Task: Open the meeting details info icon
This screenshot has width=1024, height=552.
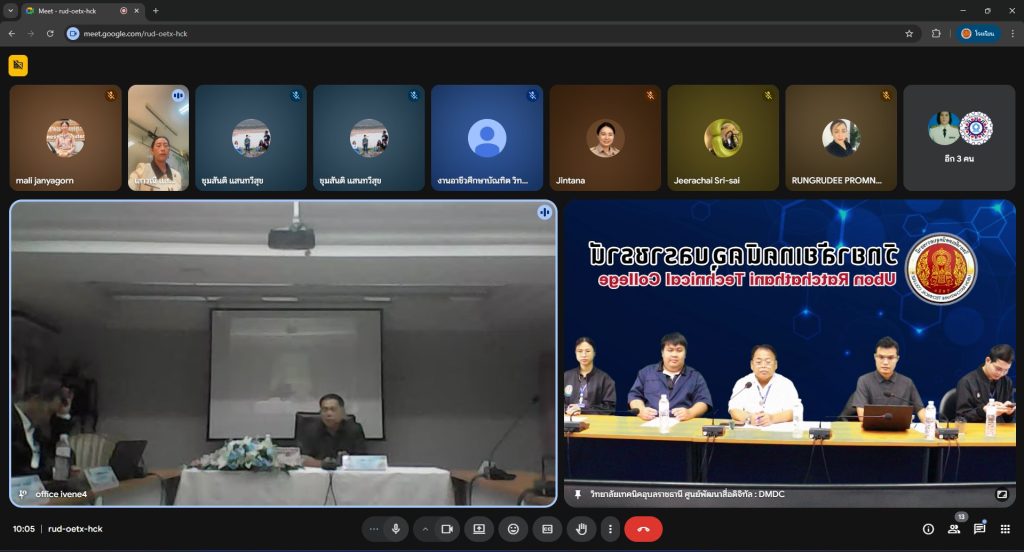Action: click(928, 529)
